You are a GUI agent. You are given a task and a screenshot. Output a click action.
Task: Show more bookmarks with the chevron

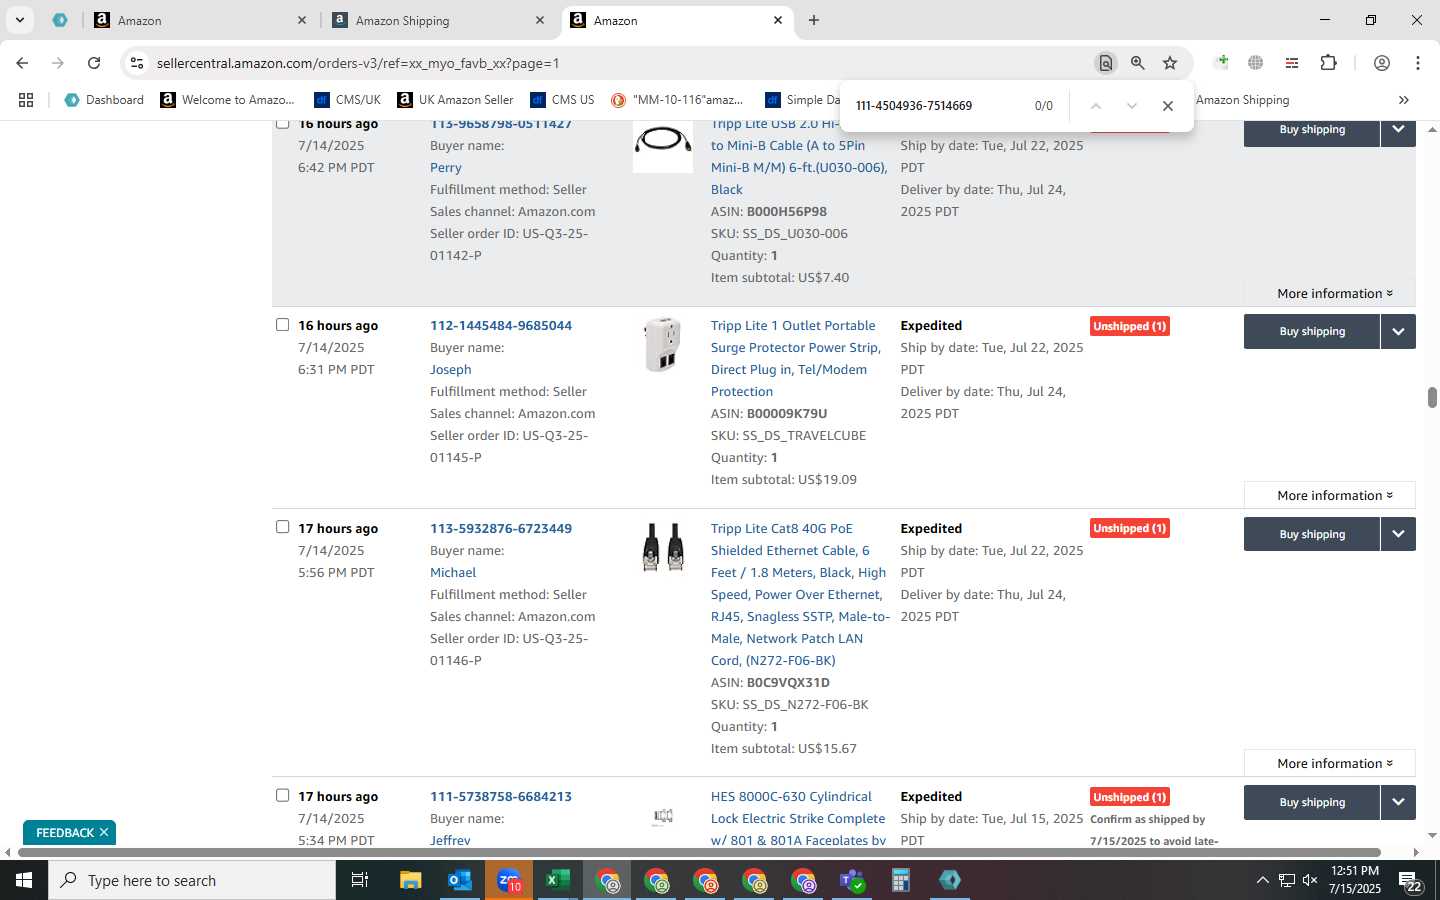(x=1404, y=100)
